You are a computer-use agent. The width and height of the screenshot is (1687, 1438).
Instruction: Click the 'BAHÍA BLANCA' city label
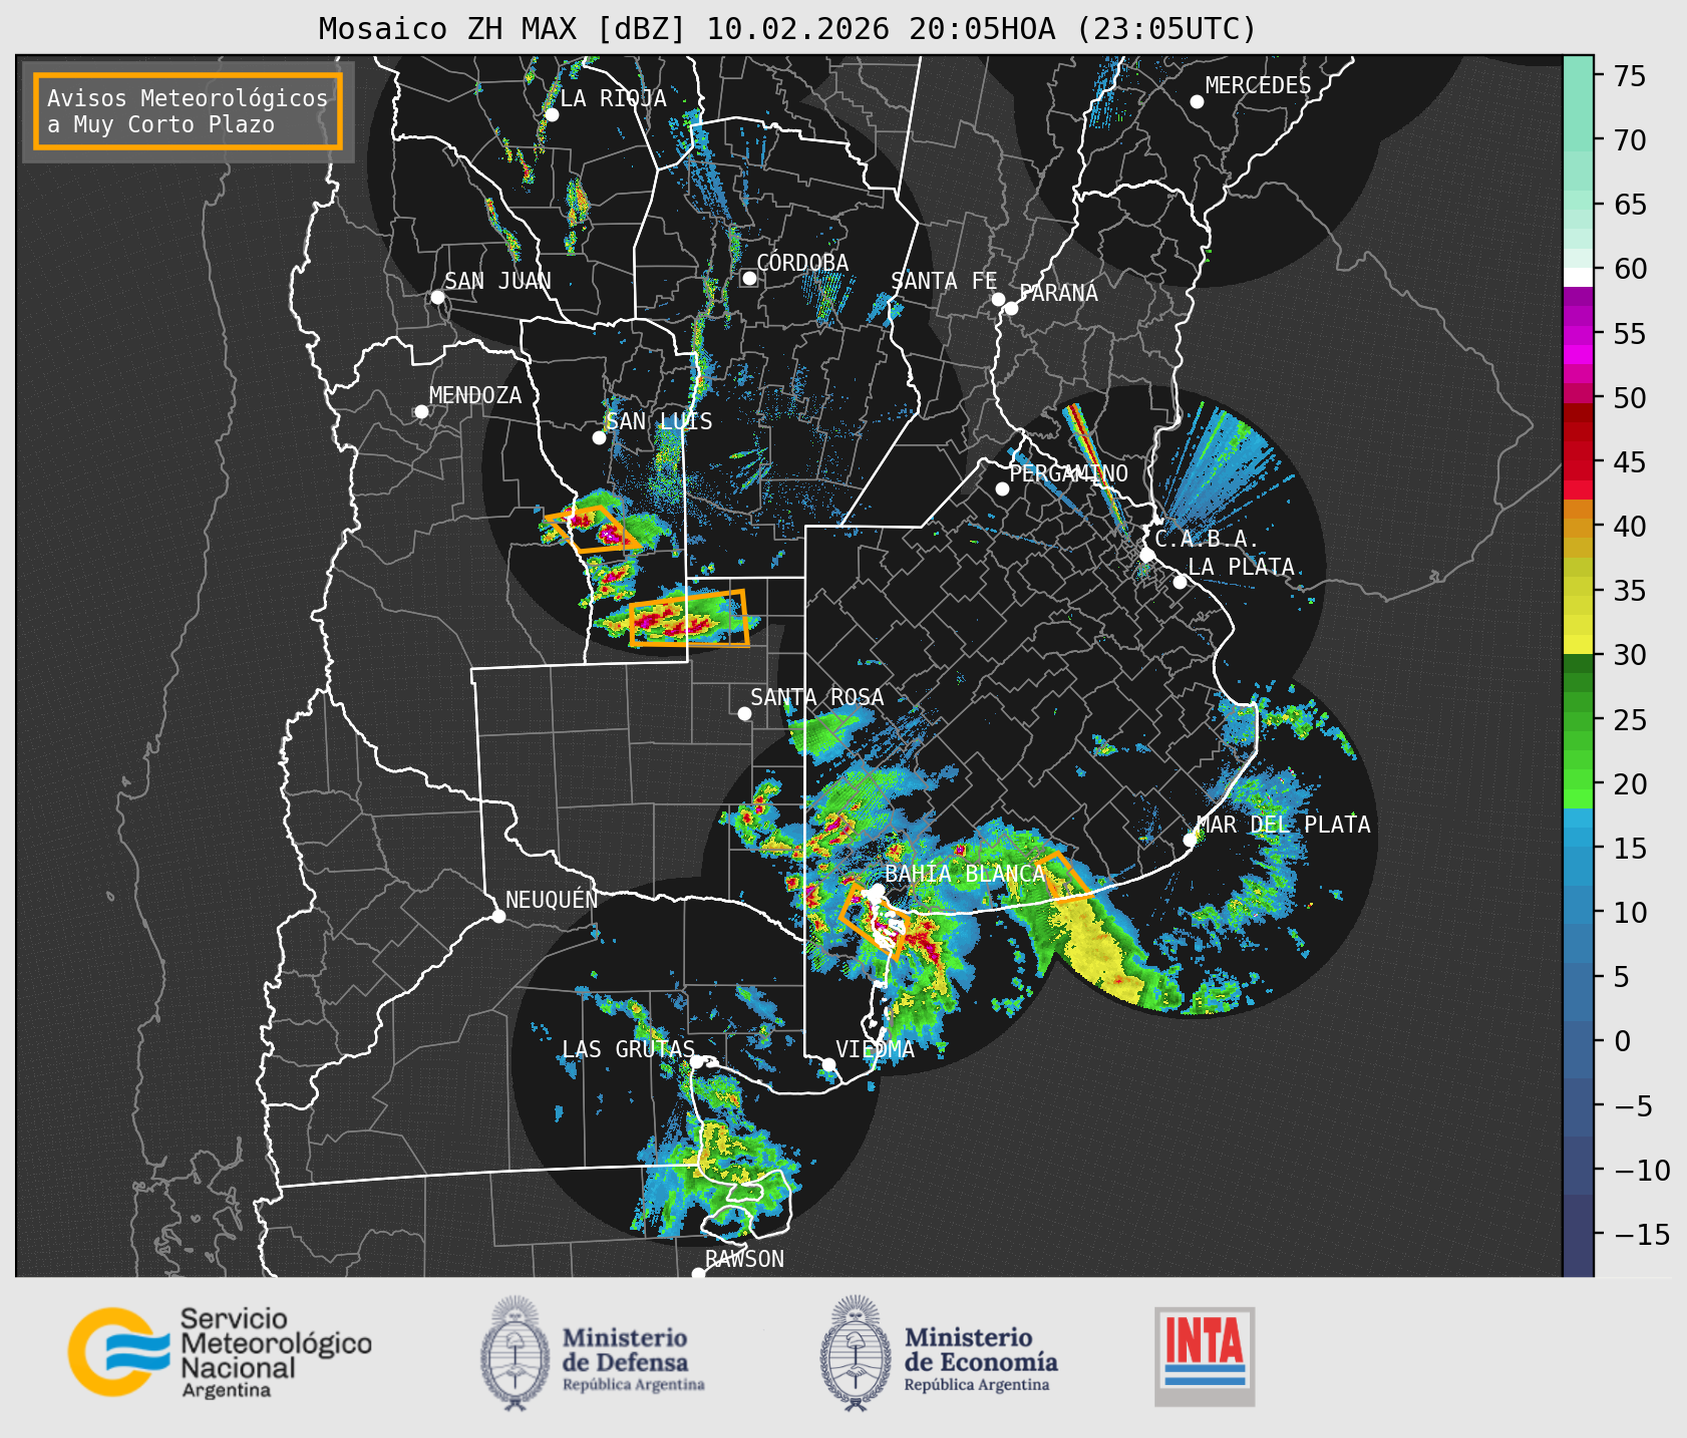(965, 874)
